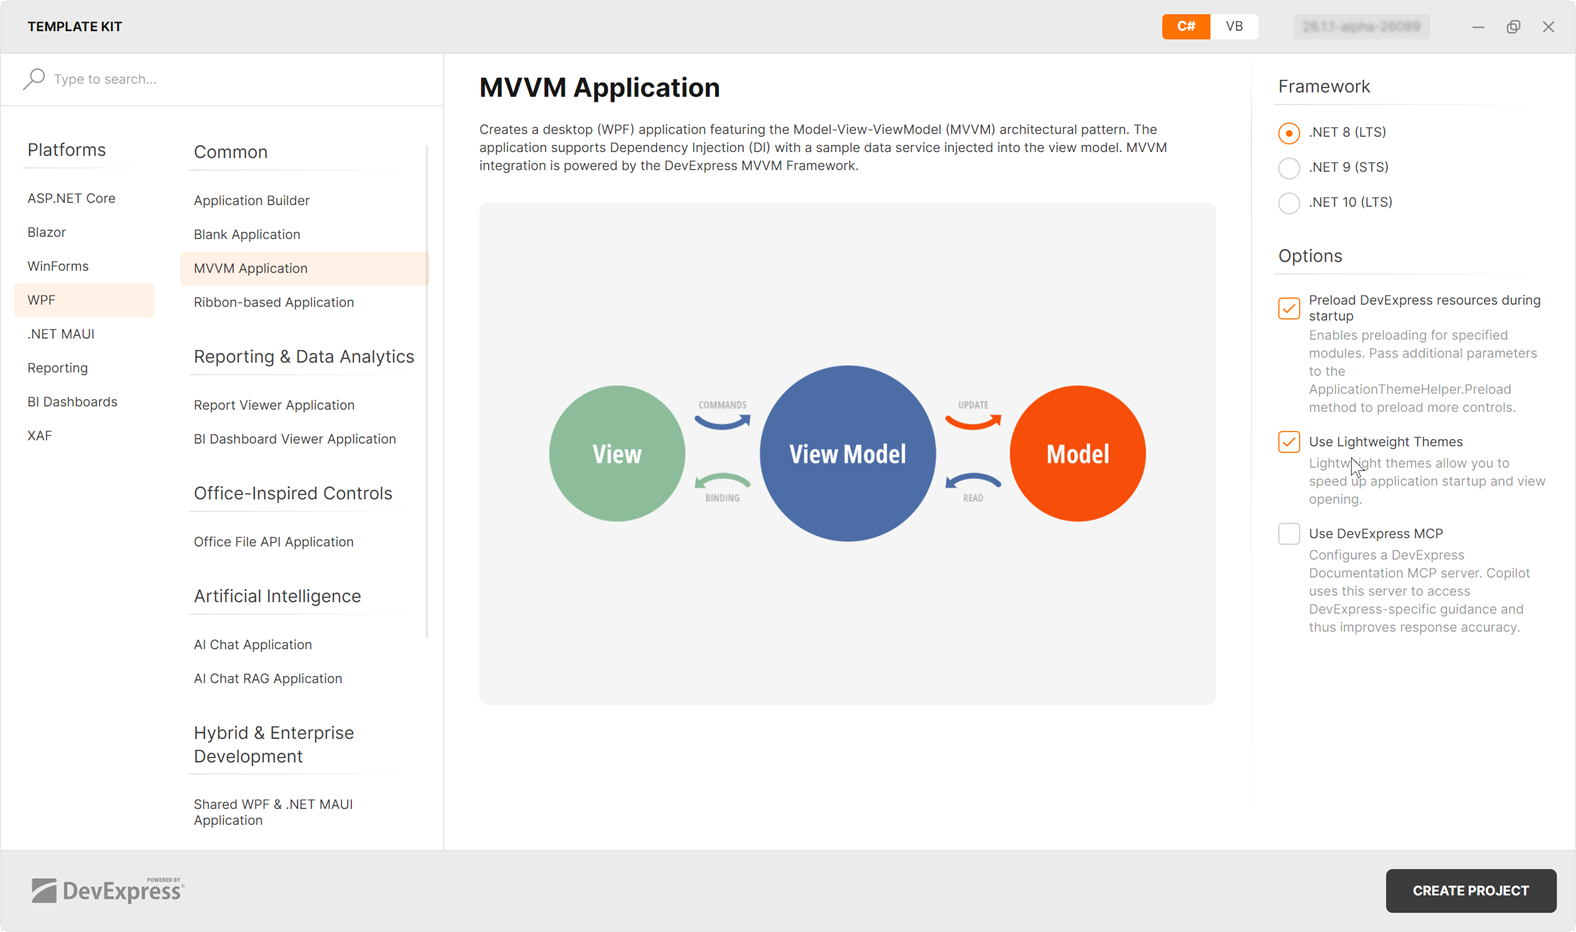Select .NET 8 (LTS) framework
1576x932 pixels.
[x=1289, y=132]
